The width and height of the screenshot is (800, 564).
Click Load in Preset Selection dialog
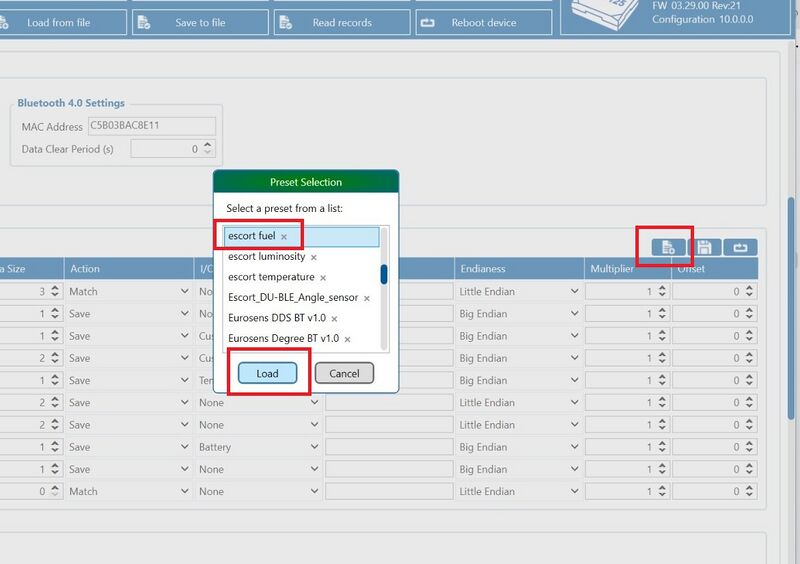pyautogui.click(x=267, y=373)
